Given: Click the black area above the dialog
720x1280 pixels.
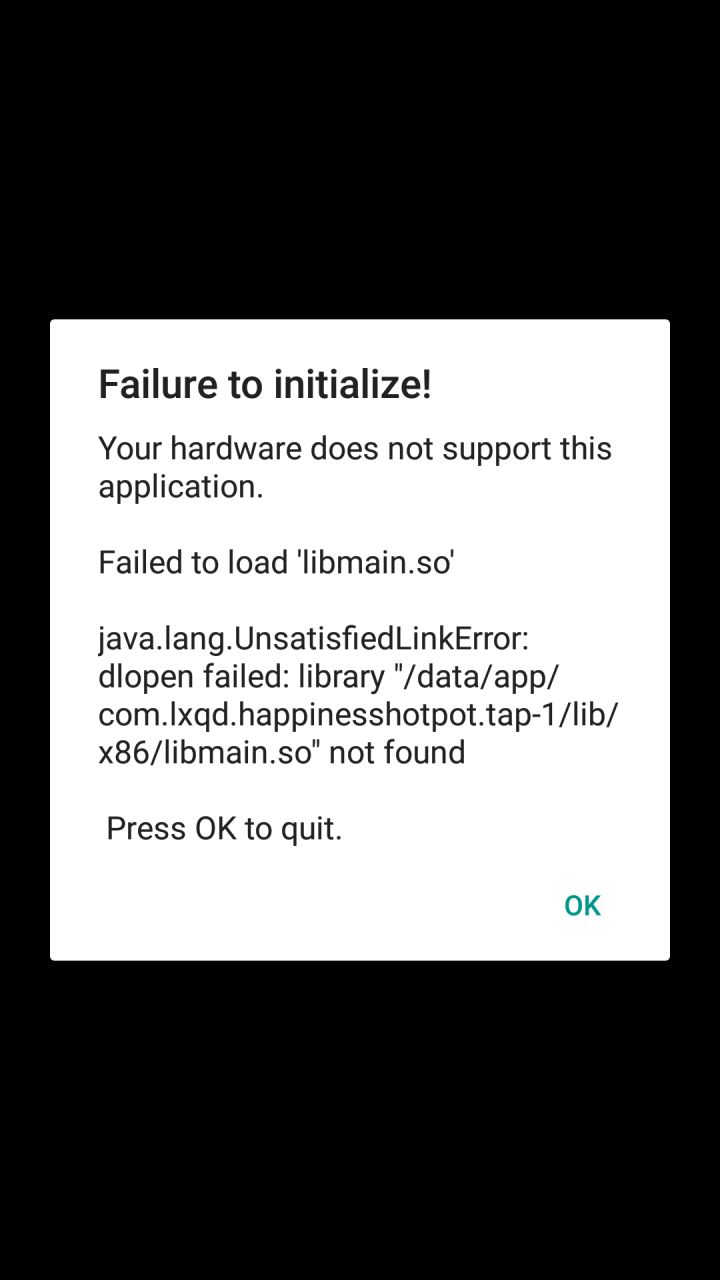Looking at the screenshot, I should [x=360, y=160].
